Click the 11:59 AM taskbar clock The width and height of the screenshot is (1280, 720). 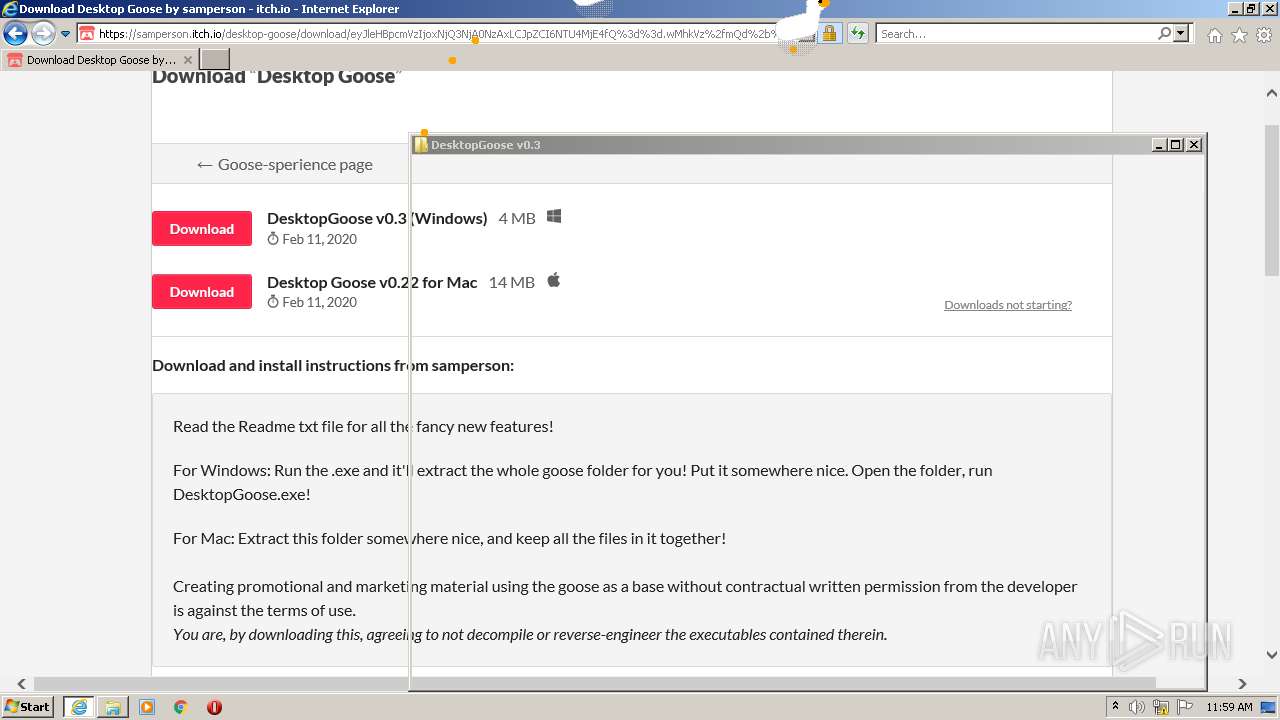[1229, 707]
